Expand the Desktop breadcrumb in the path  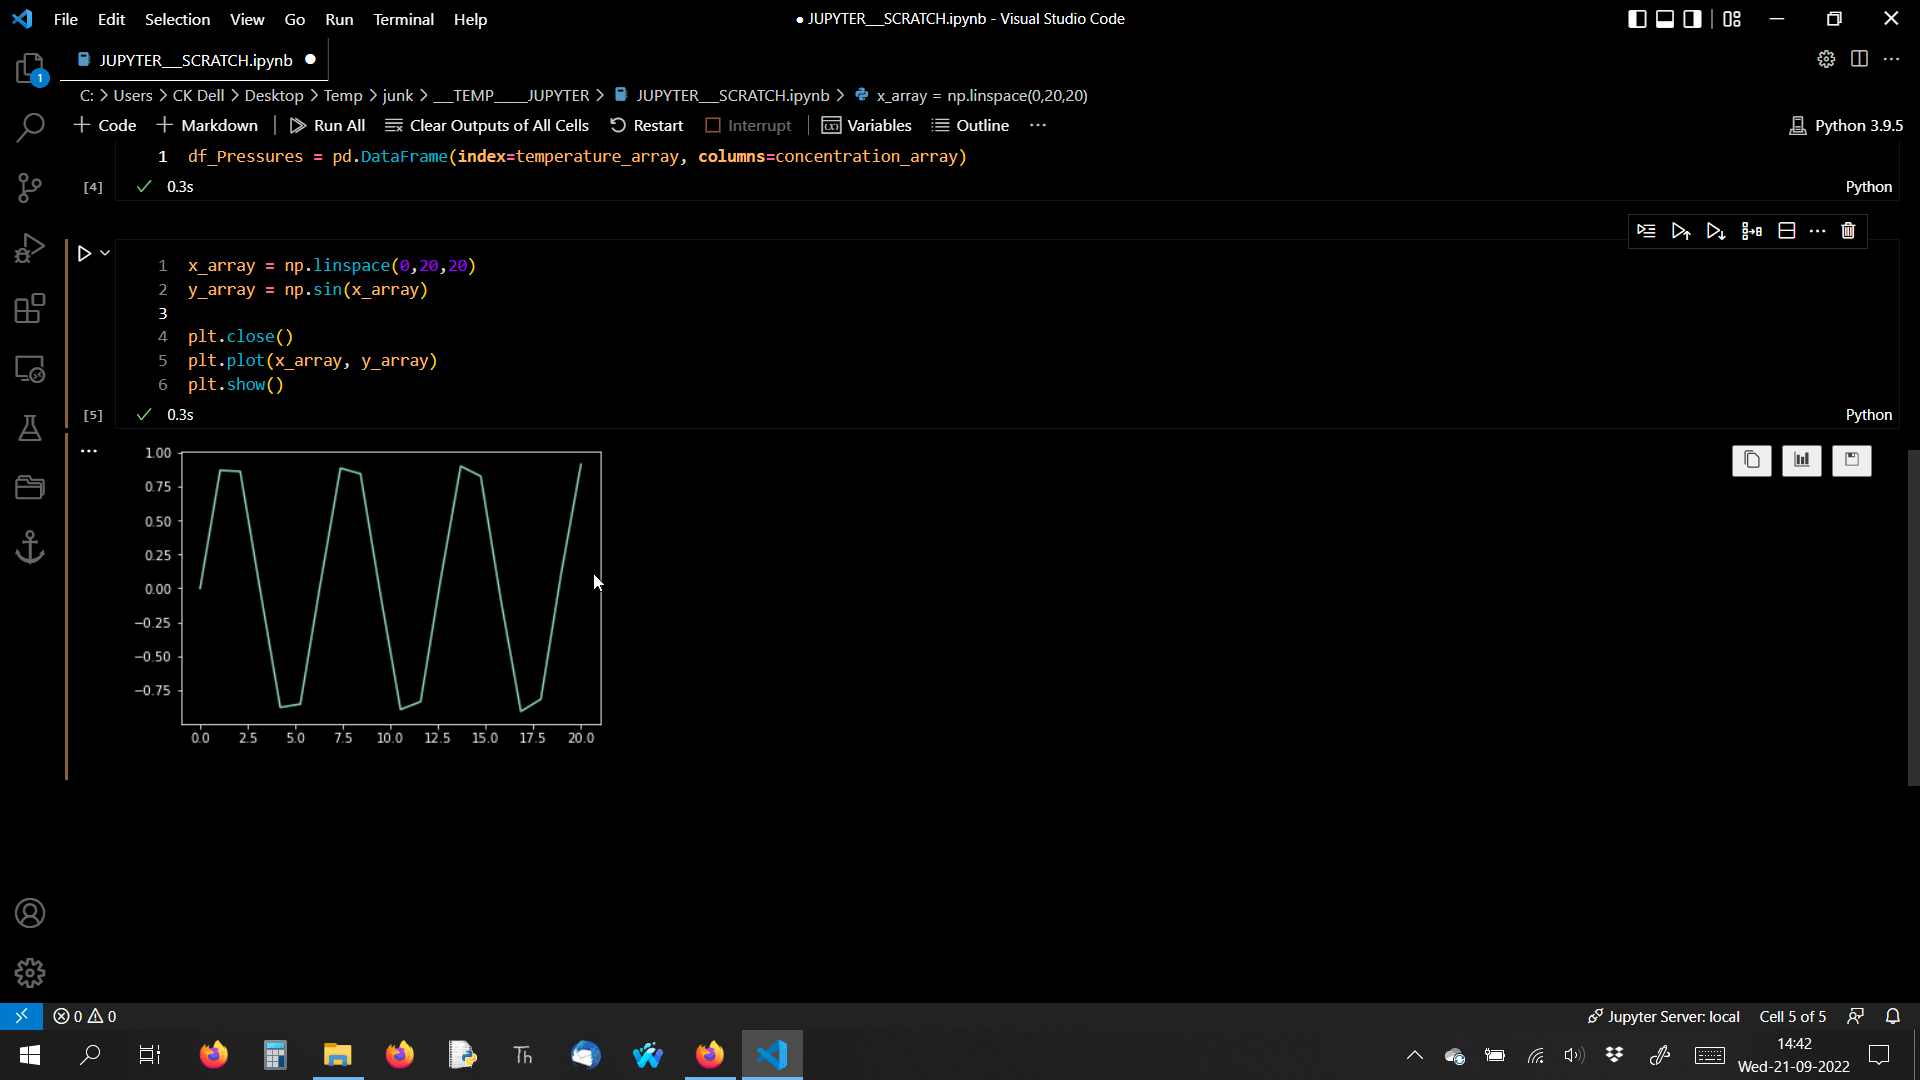(275, 95)
